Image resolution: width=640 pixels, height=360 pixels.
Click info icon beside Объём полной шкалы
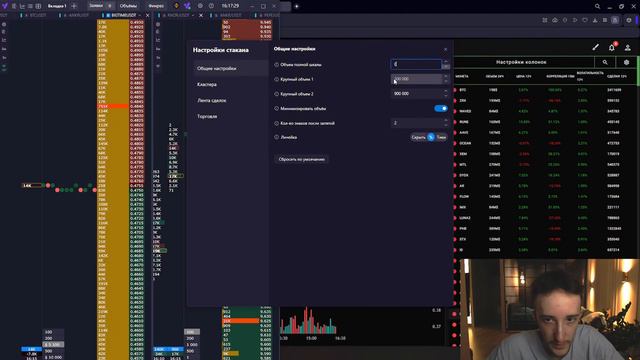pyautogui.click(x=276, y=65)
